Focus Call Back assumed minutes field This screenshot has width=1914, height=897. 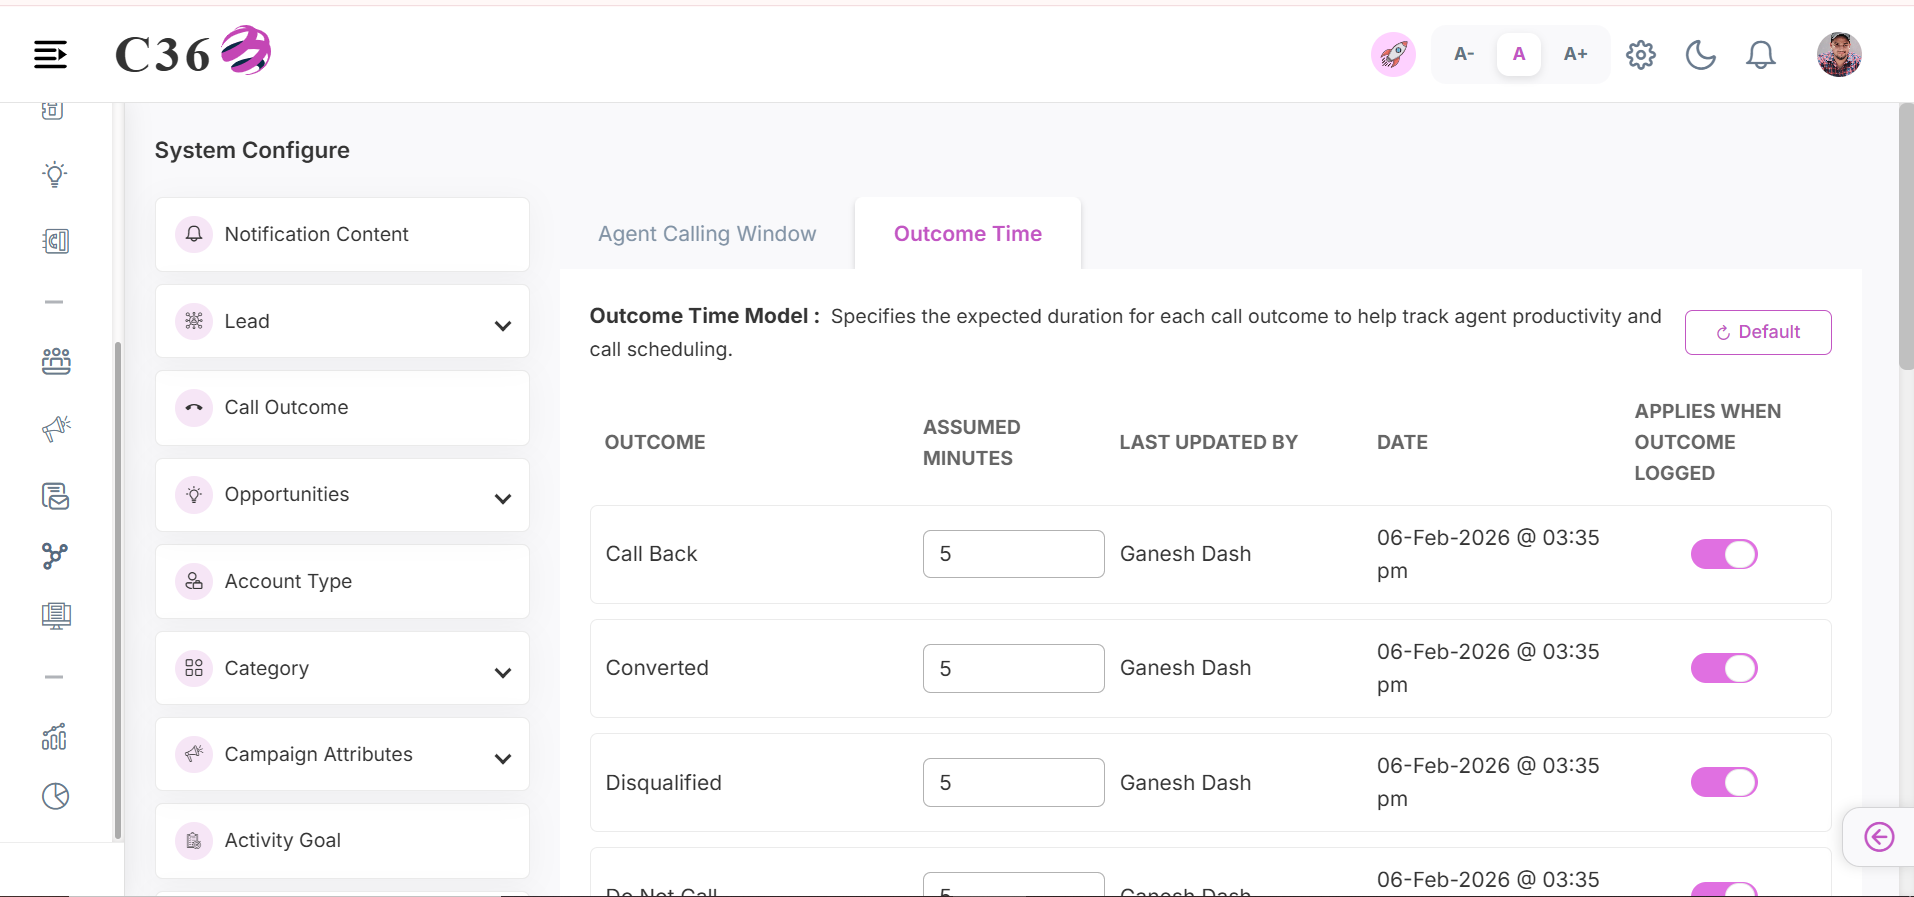click(1014, 554)
